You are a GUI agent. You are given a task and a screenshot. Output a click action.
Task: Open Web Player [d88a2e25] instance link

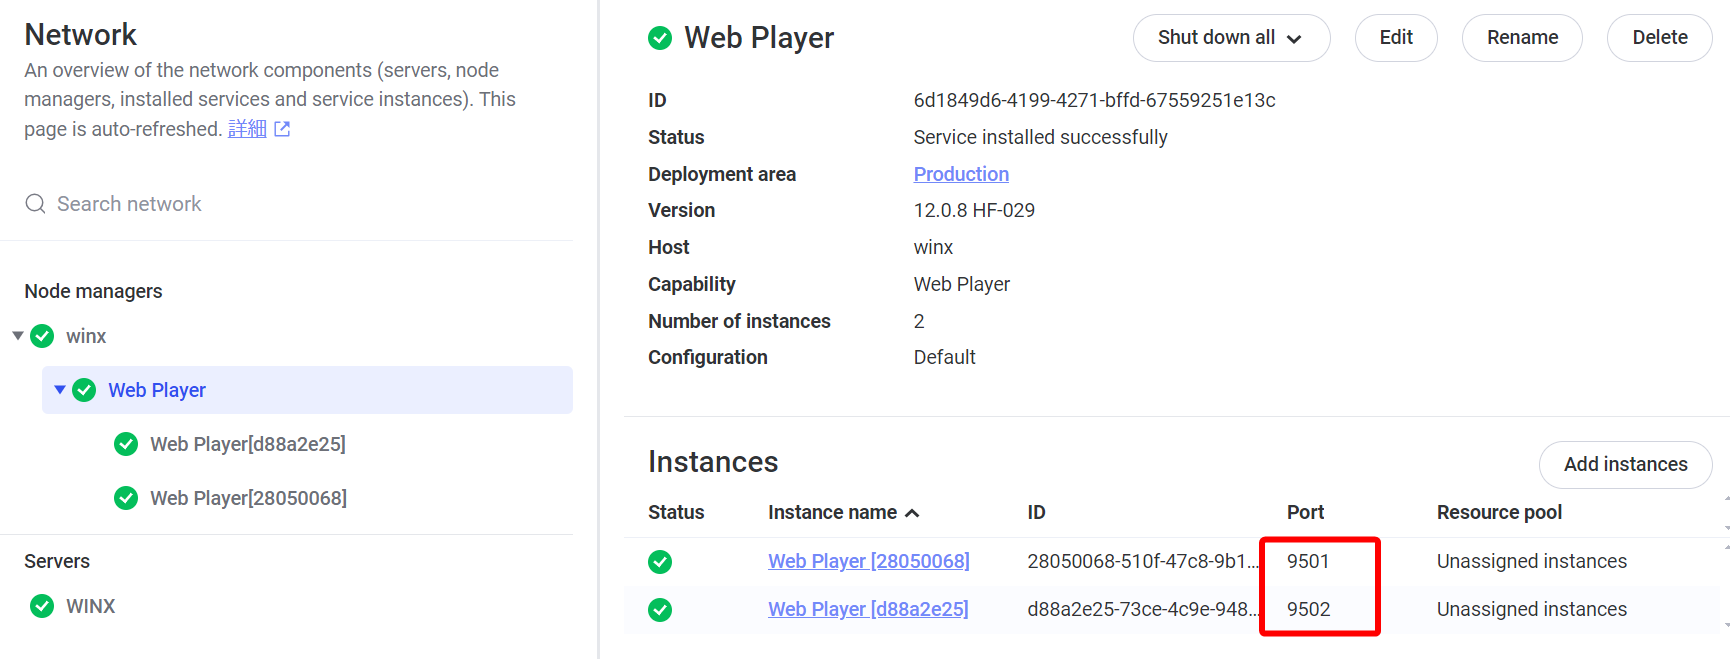[868, 609]
